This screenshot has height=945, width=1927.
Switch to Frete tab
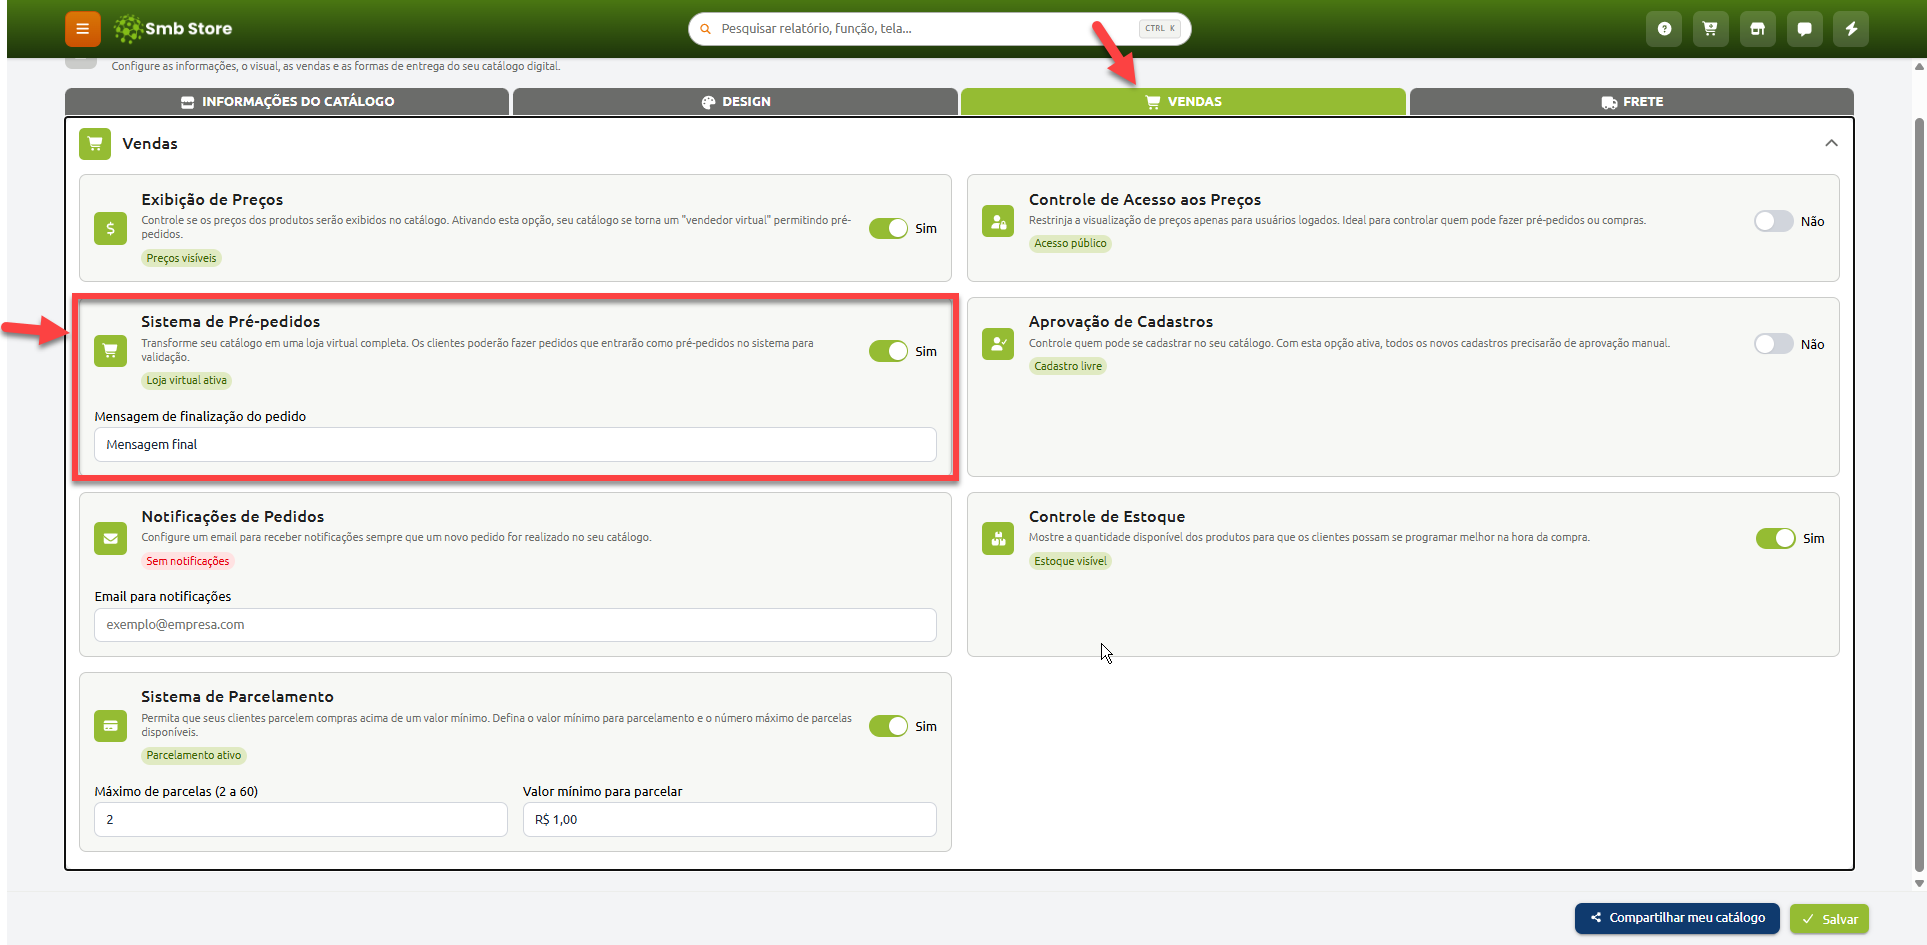pos(1631,102)
